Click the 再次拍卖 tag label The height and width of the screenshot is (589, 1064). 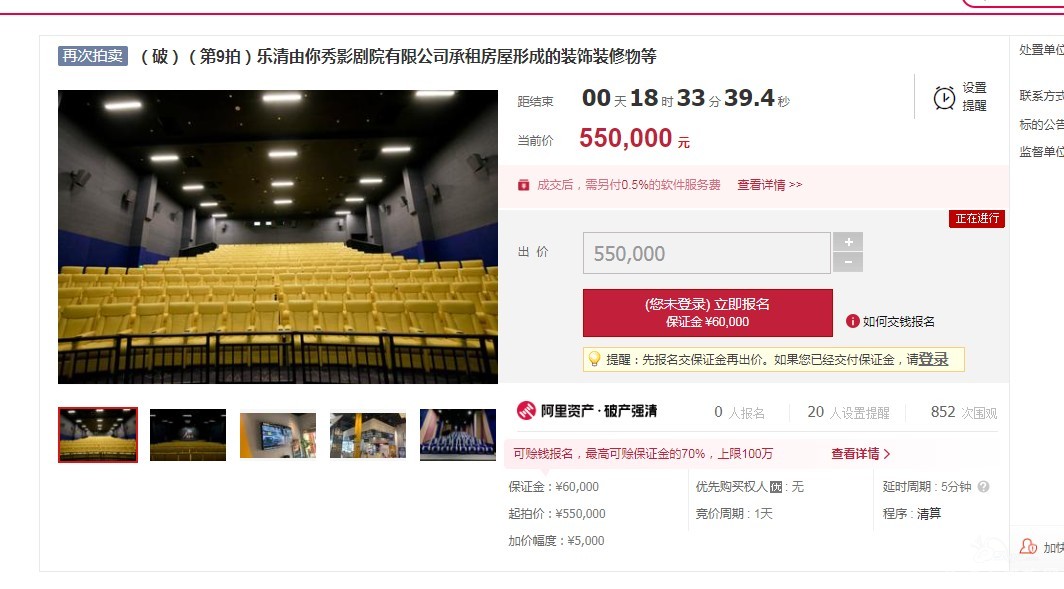click(x=93, y=56)
